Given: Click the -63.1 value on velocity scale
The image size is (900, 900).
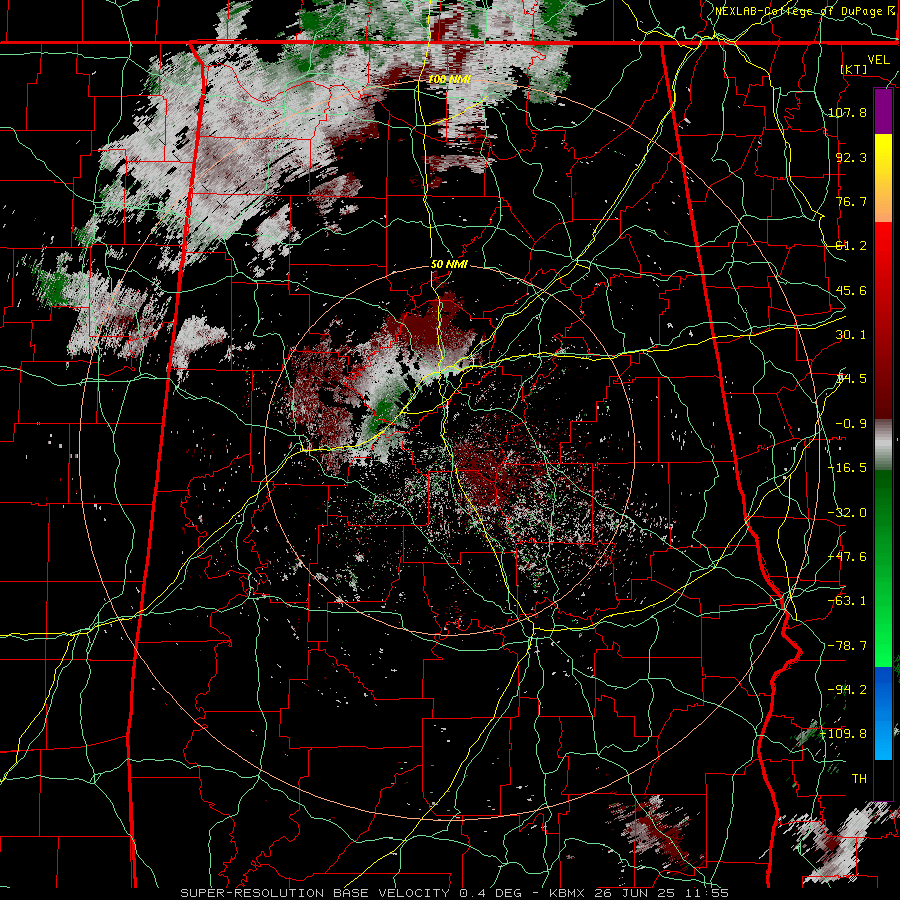Looking at the screenshot, I should coord(847,601).
